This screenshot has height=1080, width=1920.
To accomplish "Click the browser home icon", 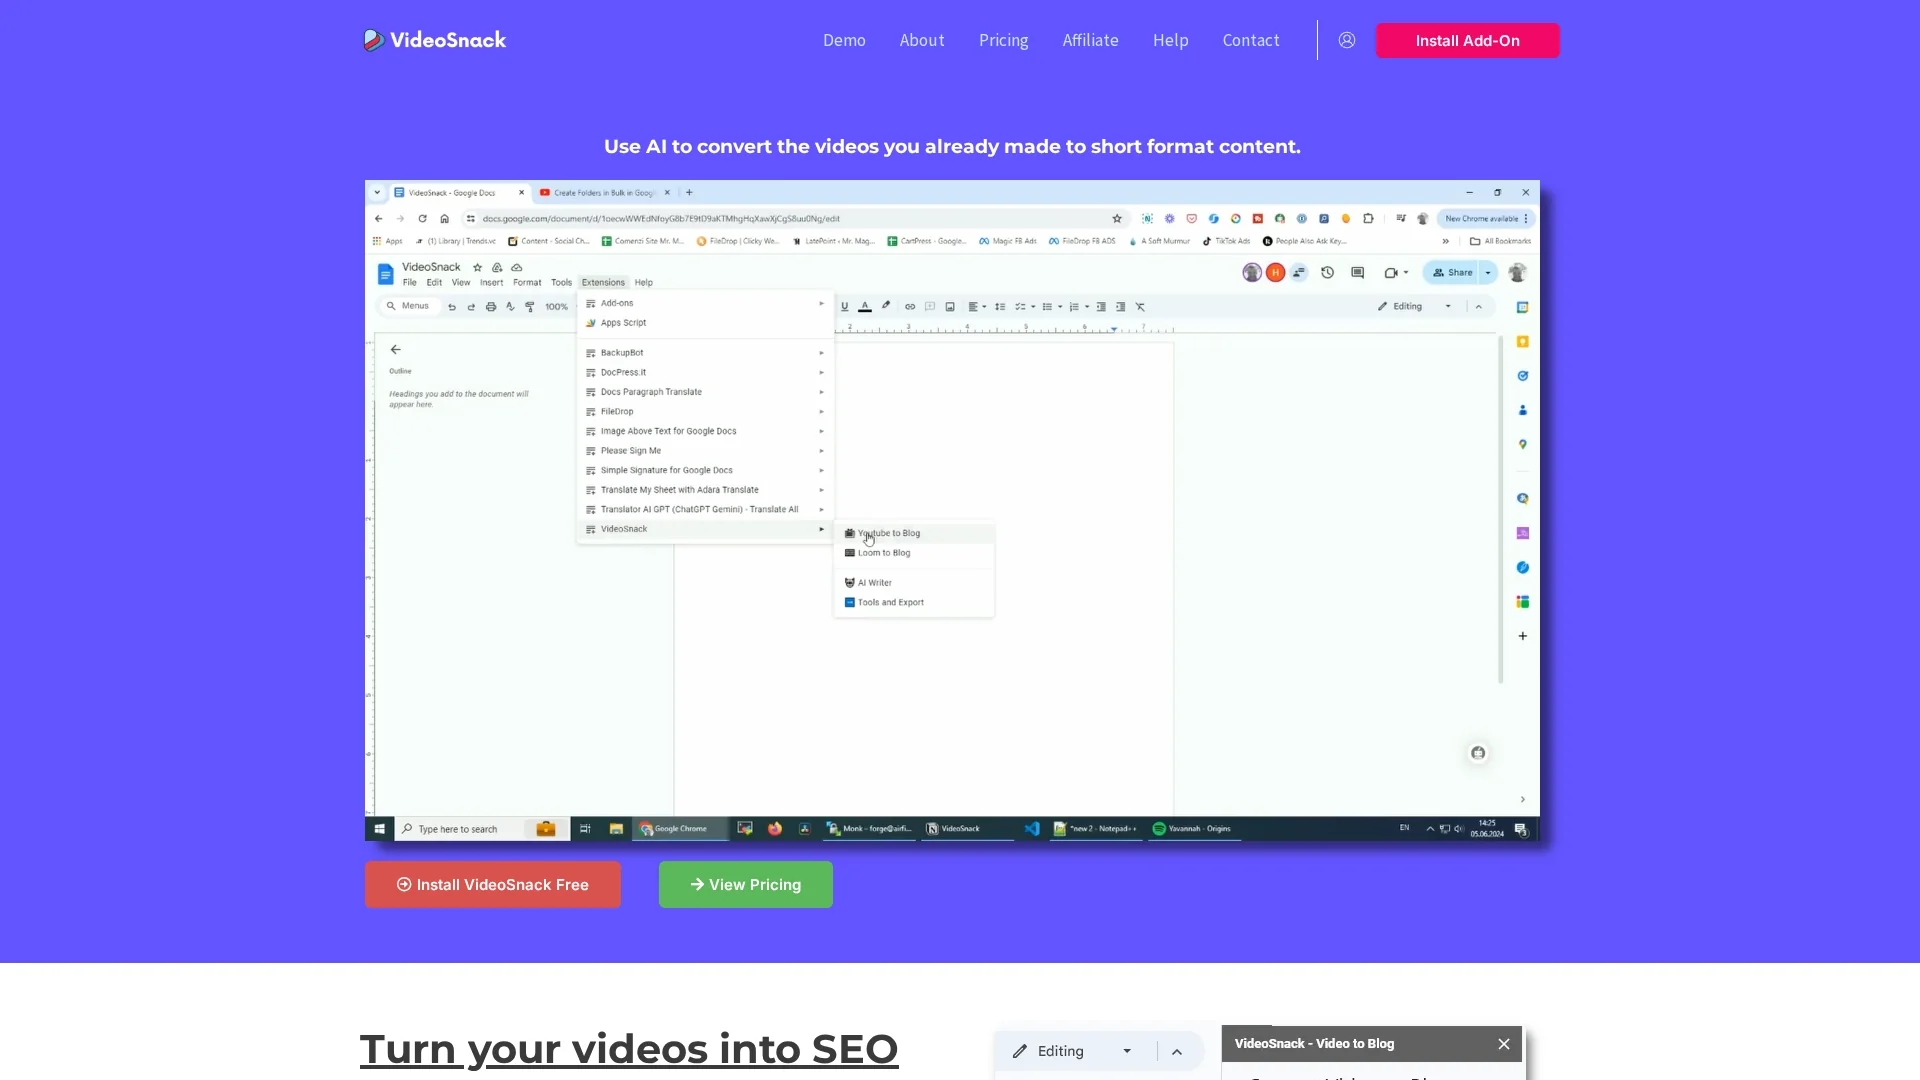I will pos(444,218).
